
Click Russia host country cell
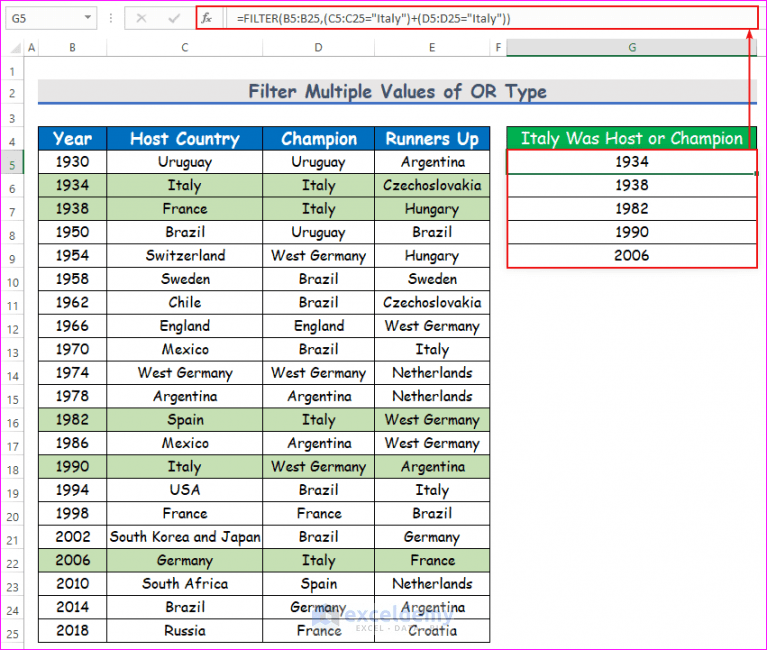[x=184, y=630]
